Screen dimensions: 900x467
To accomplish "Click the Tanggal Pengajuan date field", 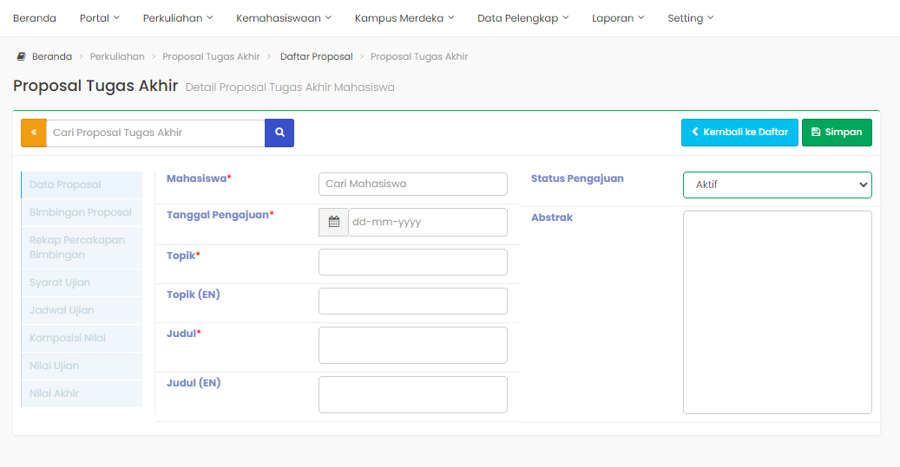I will [427, 222].
